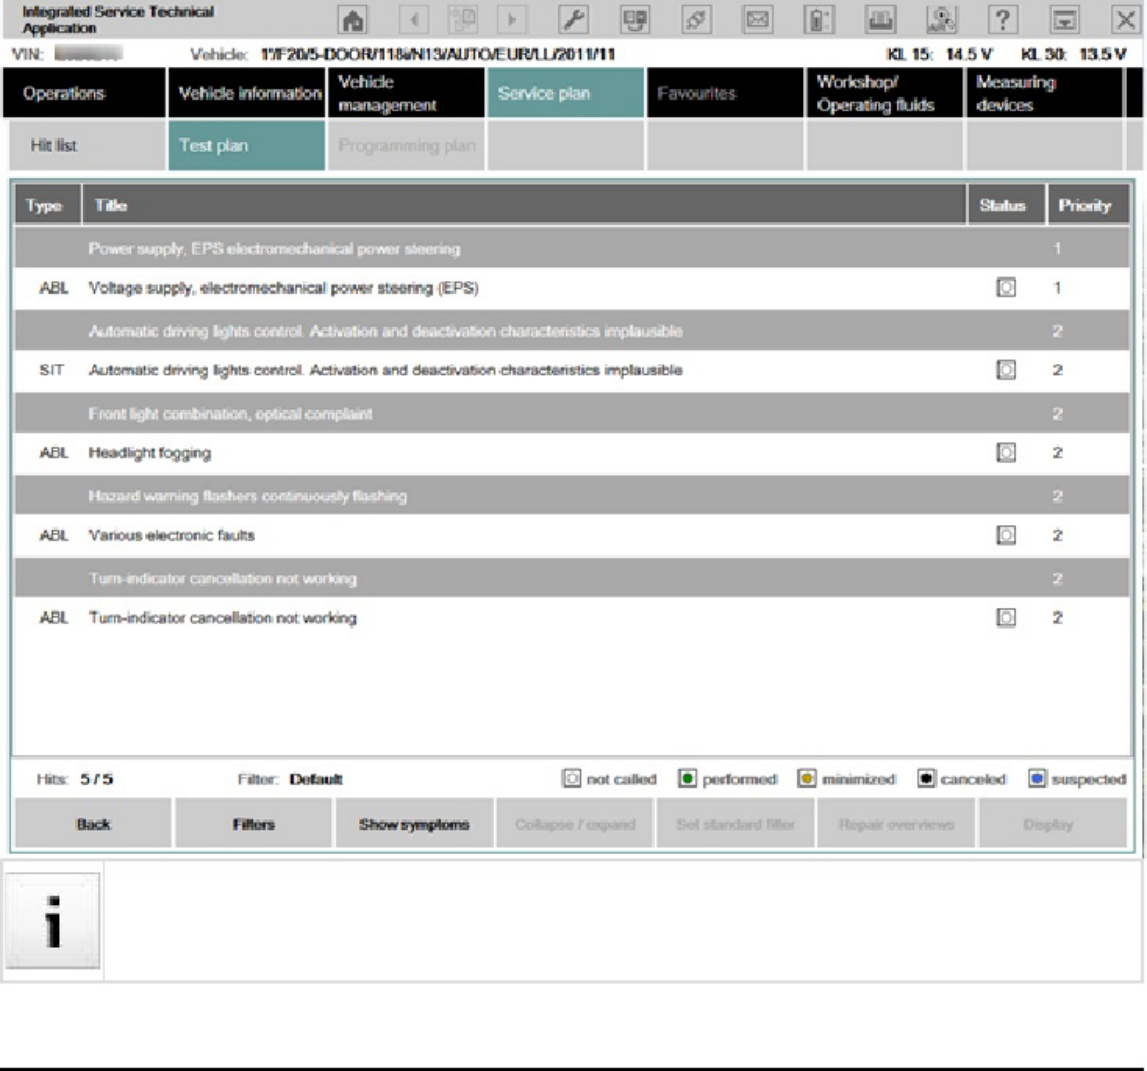The image size is (1147, 1071).
Task: Click the large info 'i' icon
Action: pos(53,921)
